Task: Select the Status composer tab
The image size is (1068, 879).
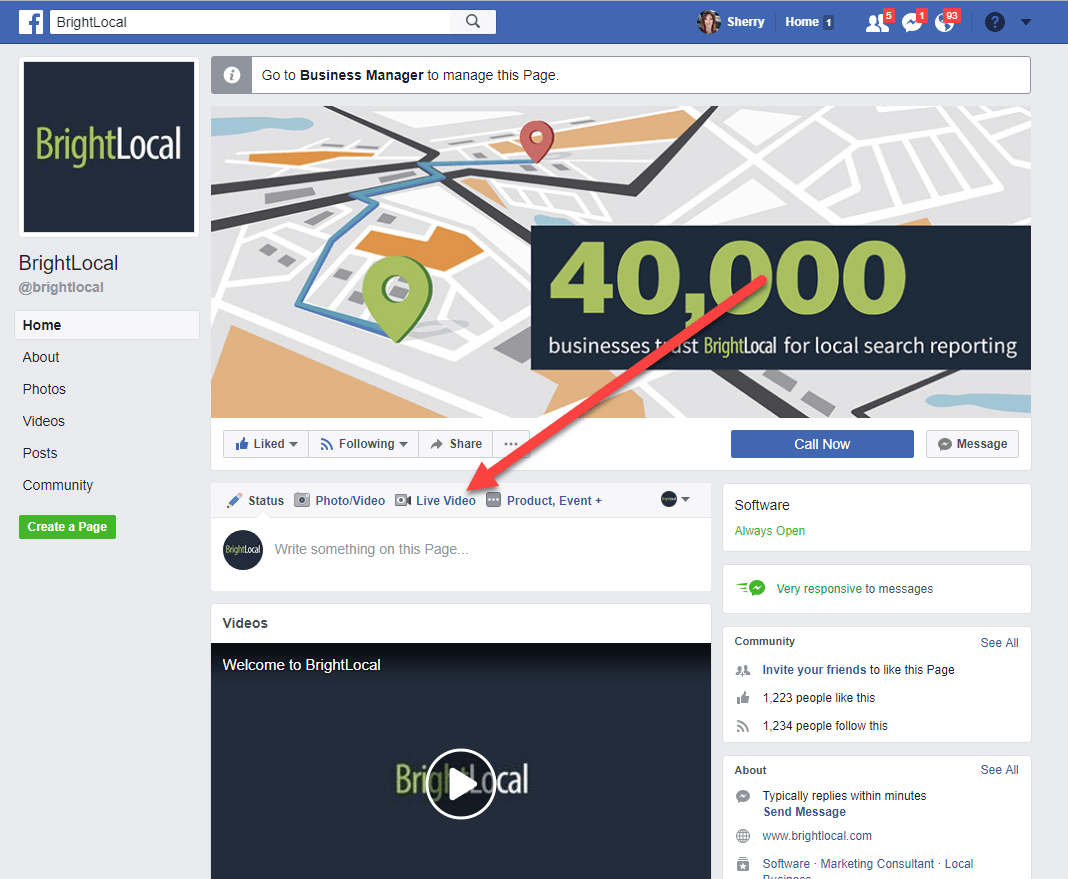Action: tap(255, 500)
